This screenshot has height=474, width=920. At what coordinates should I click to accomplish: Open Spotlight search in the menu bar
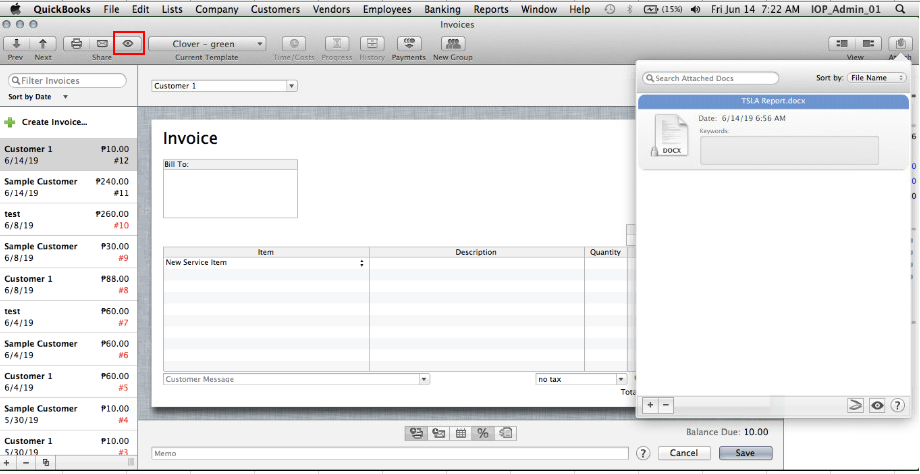click(900, 9)
